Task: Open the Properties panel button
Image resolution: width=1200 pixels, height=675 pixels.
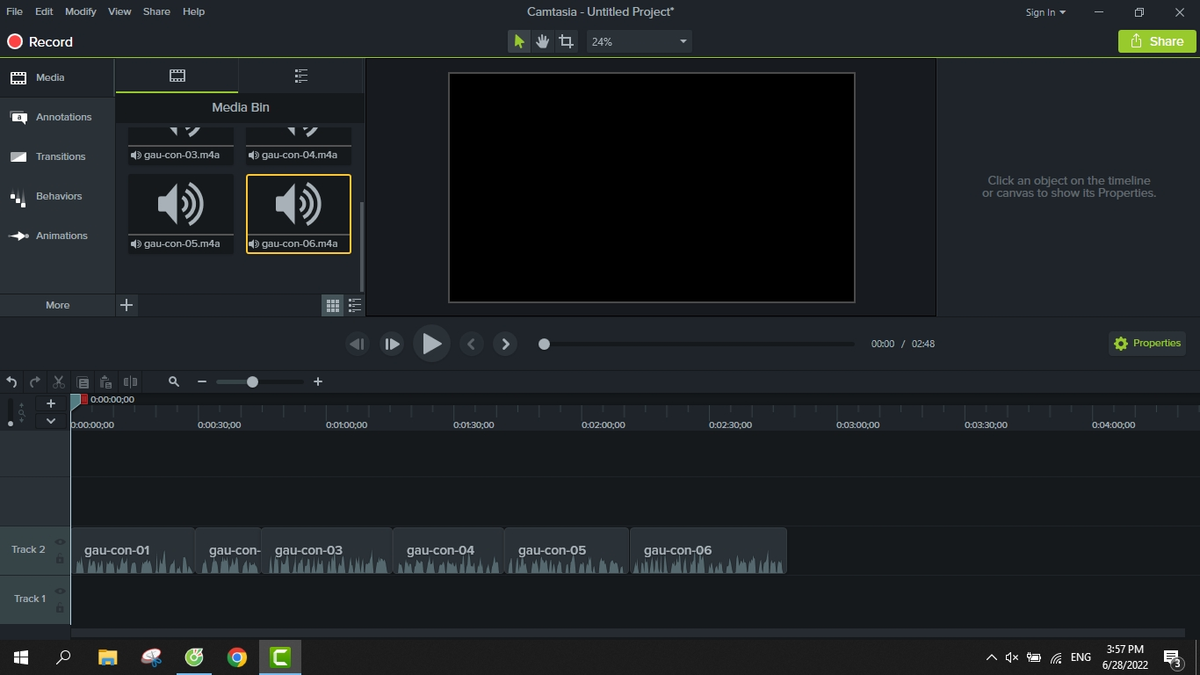Action: pos(1147,343)
